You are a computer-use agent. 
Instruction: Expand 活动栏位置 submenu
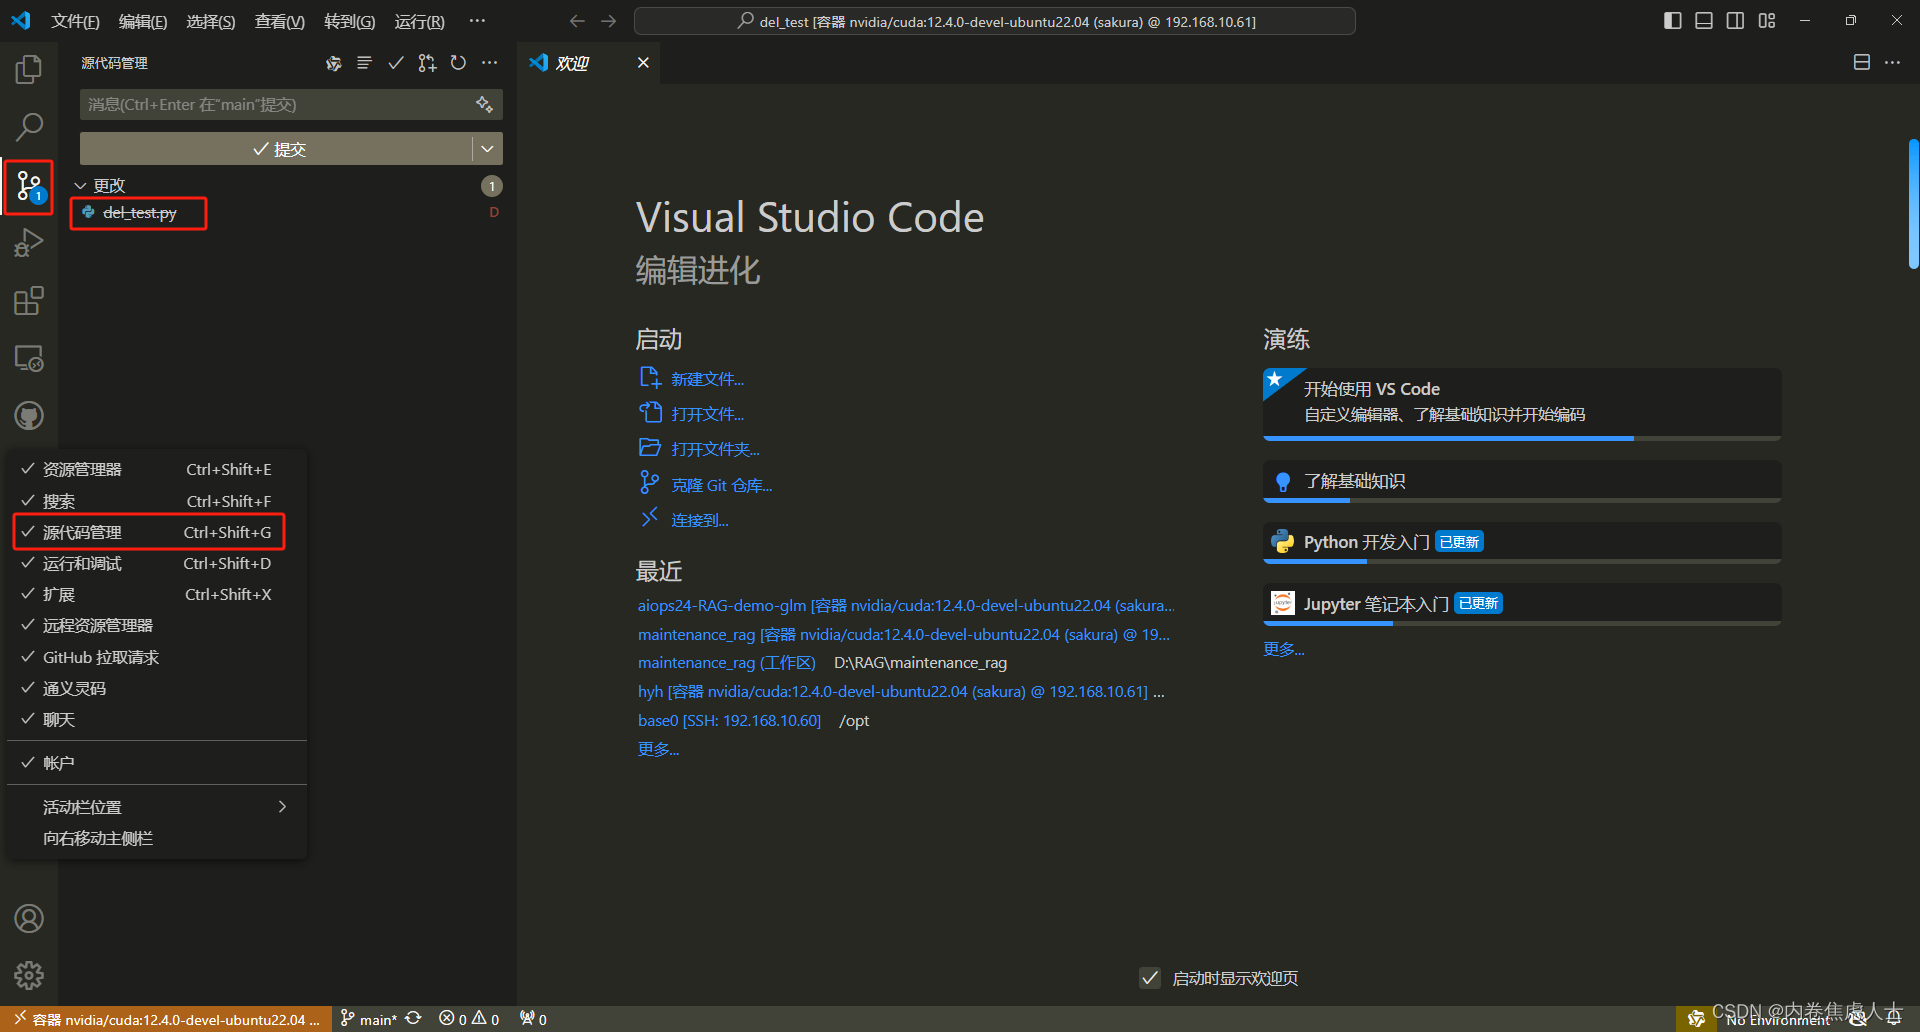157,806
